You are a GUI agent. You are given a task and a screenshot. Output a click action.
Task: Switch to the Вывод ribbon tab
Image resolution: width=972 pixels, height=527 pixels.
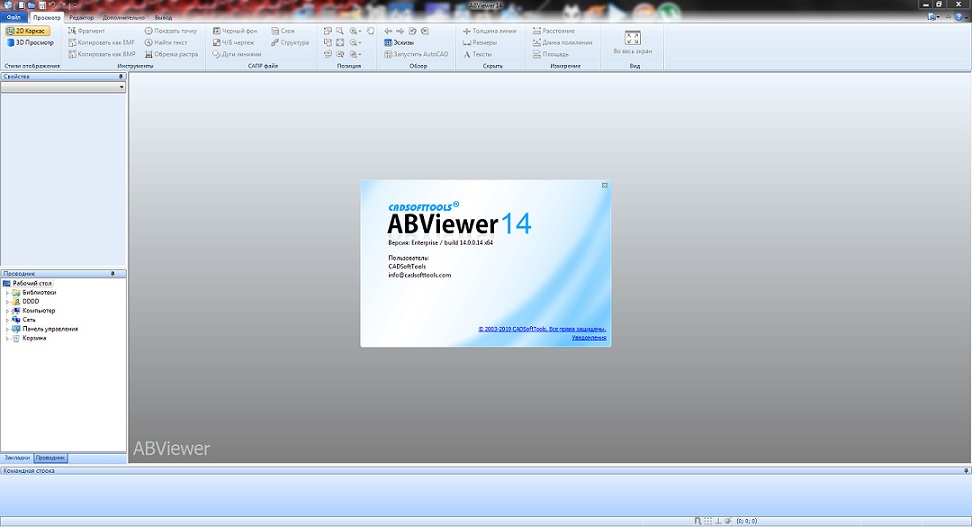(164, 17)
